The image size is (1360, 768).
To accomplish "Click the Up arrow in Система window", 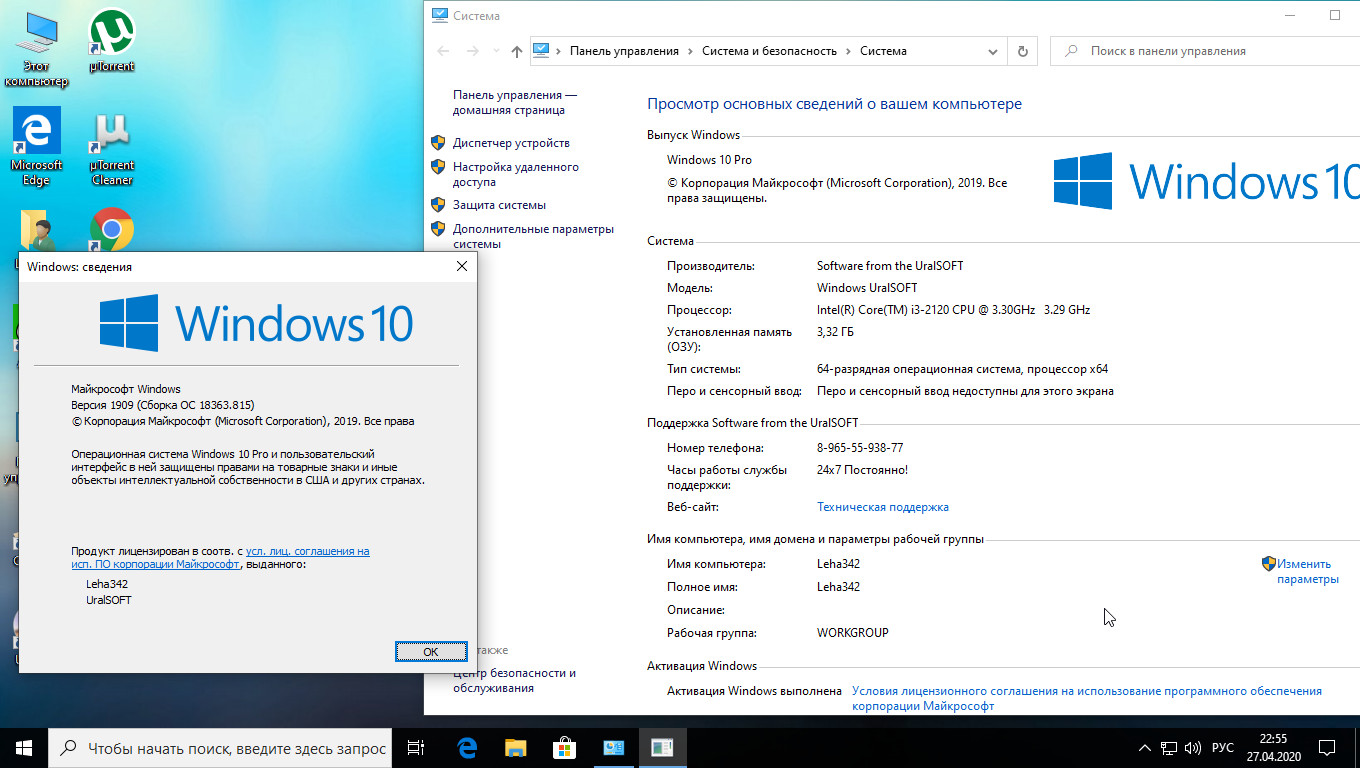I will click(x=516, y=51).
